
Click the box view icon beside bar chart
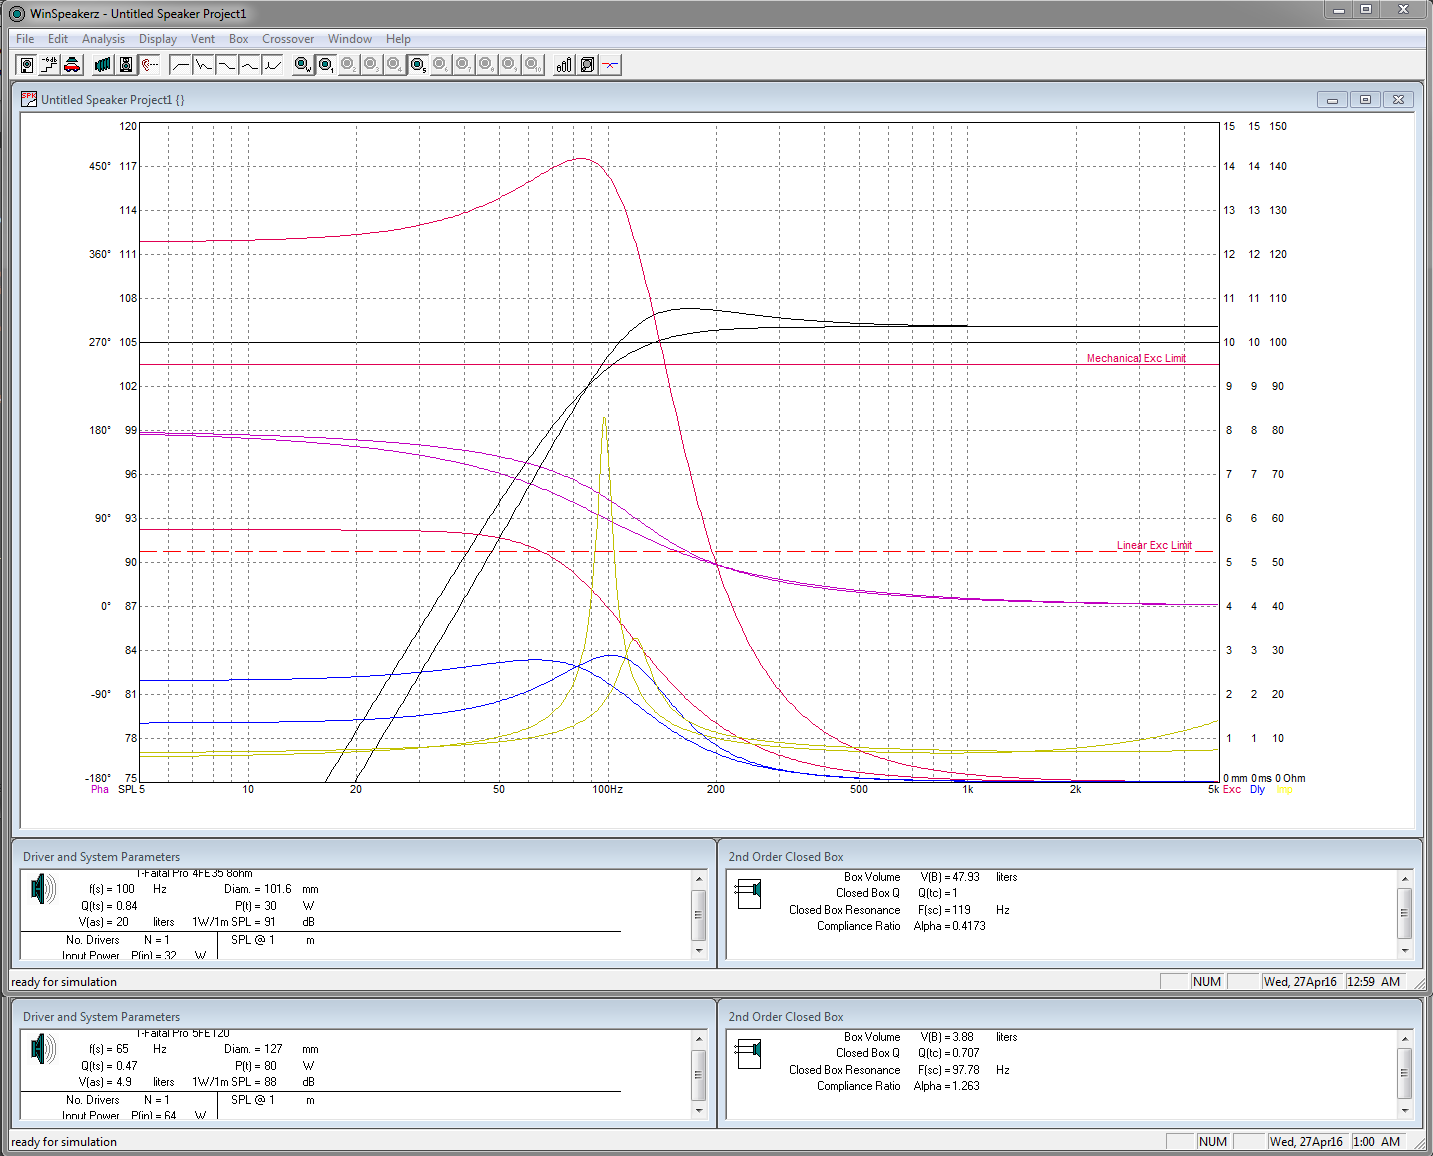pos(587,65)
